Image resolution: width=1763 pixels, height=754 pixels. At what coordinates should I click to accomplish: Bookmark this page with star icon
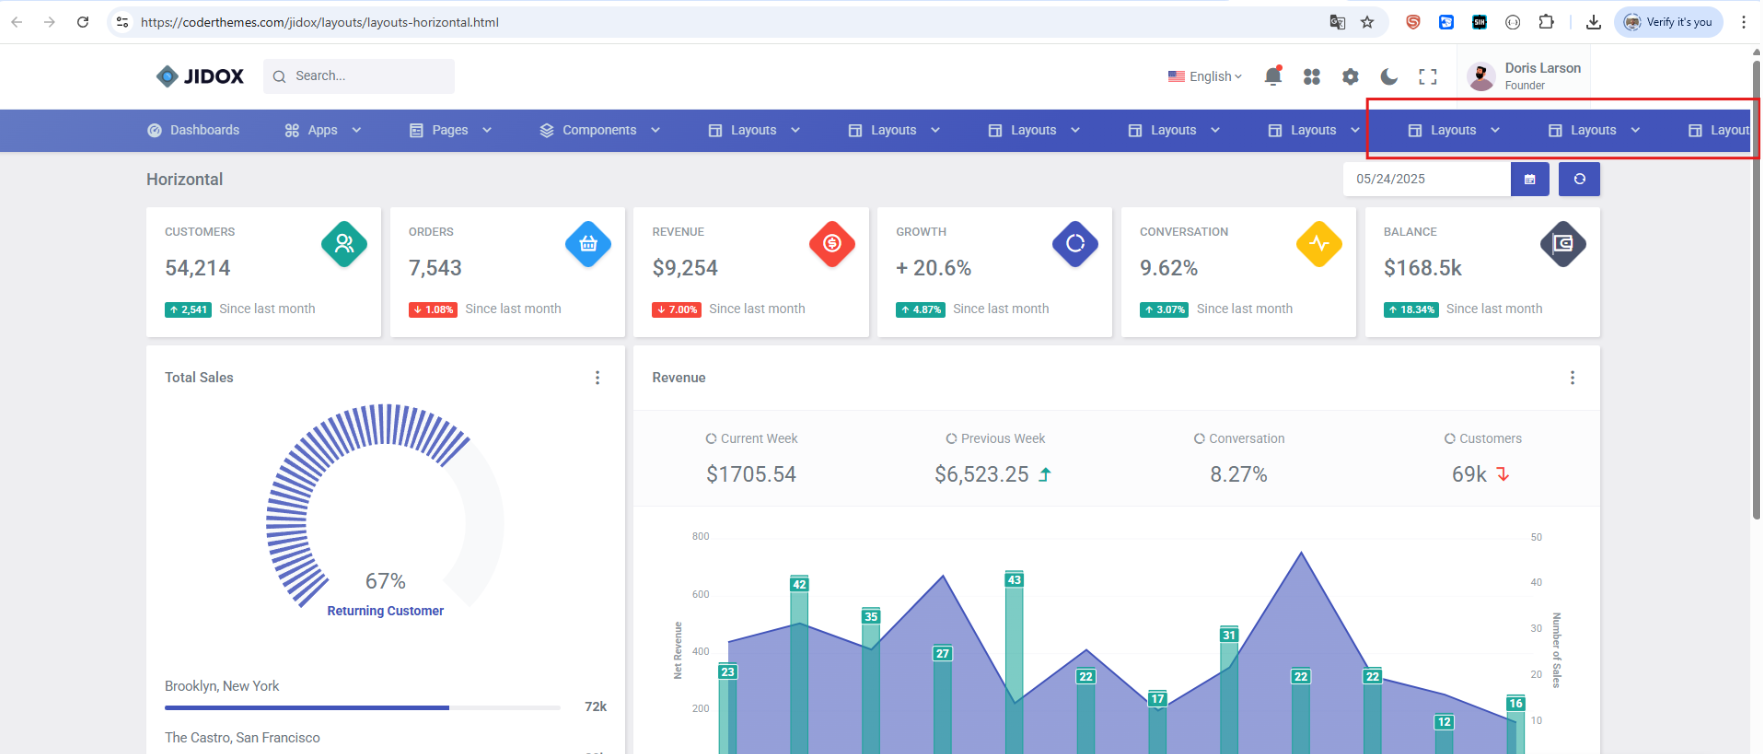point(1367,22)
